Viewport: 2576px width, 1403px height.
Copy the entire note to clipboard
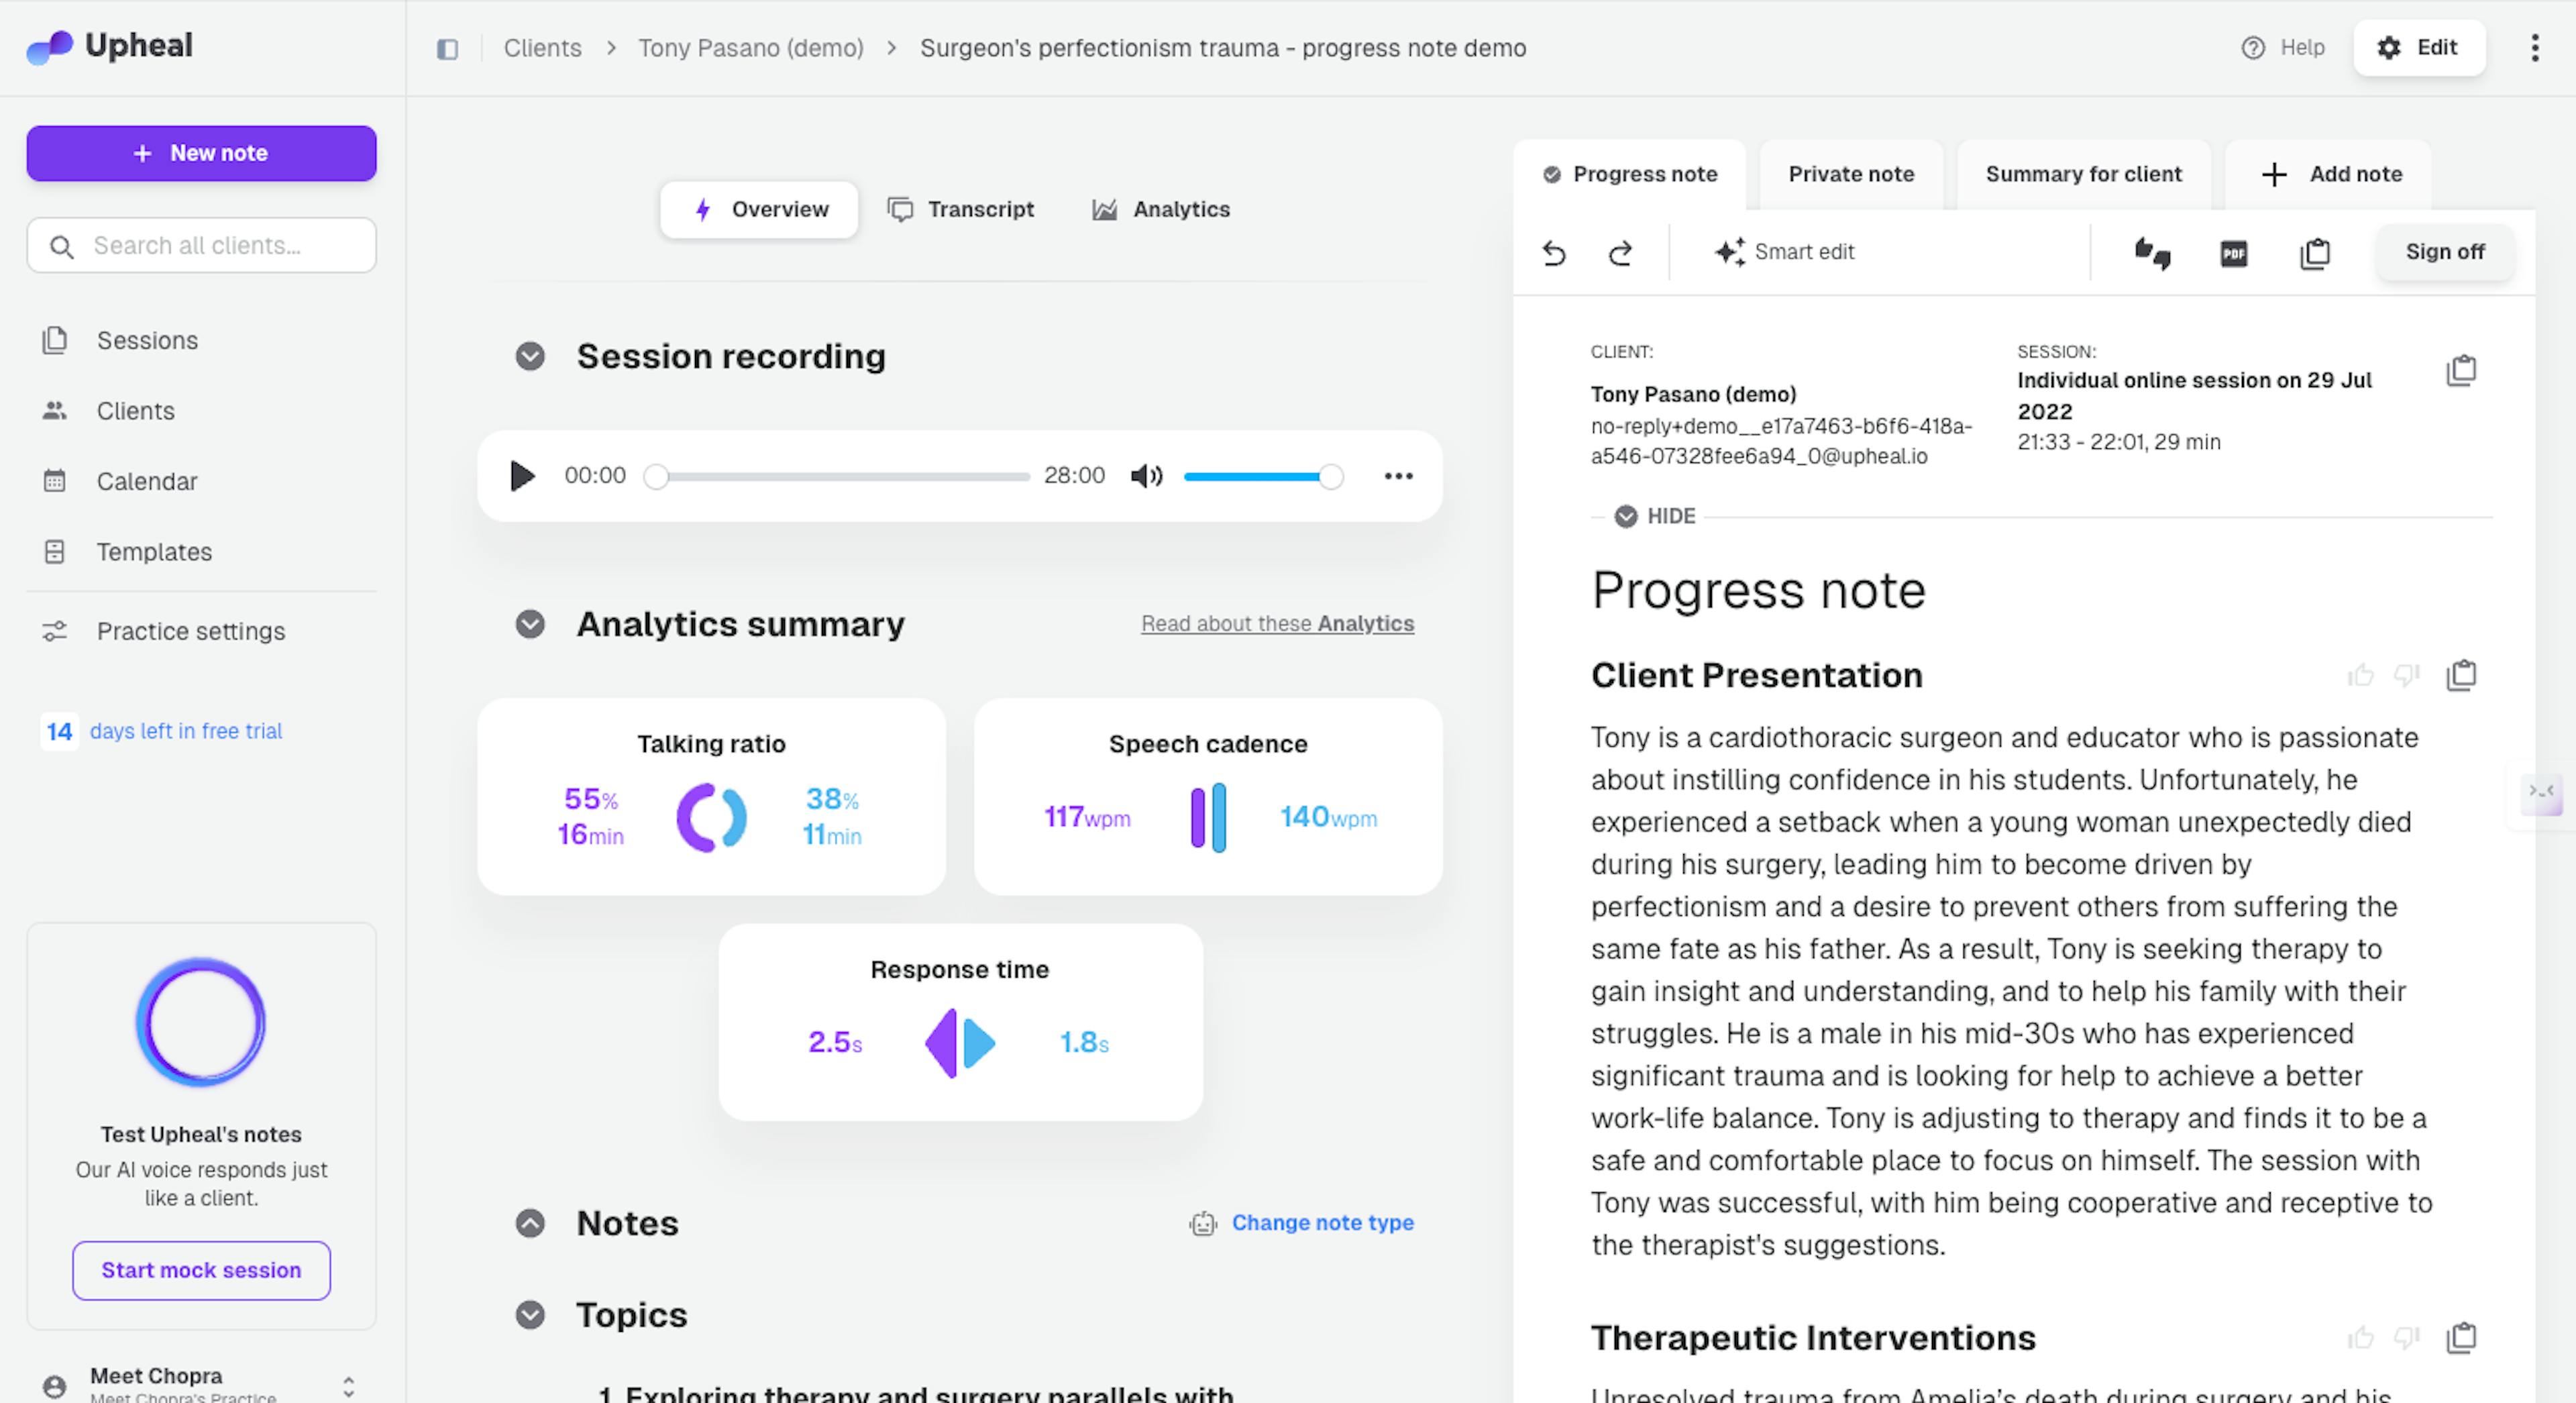point(2315,253)
